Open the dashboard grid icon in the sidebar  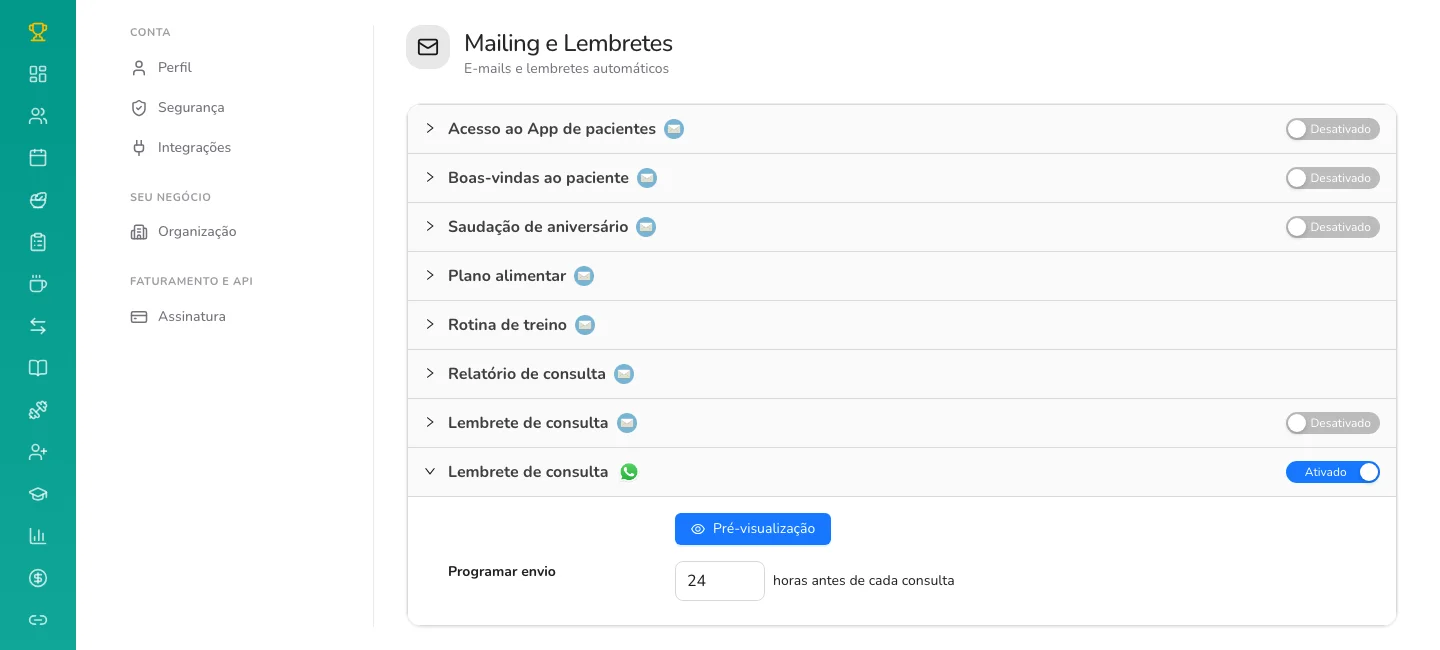click(38, 74)
